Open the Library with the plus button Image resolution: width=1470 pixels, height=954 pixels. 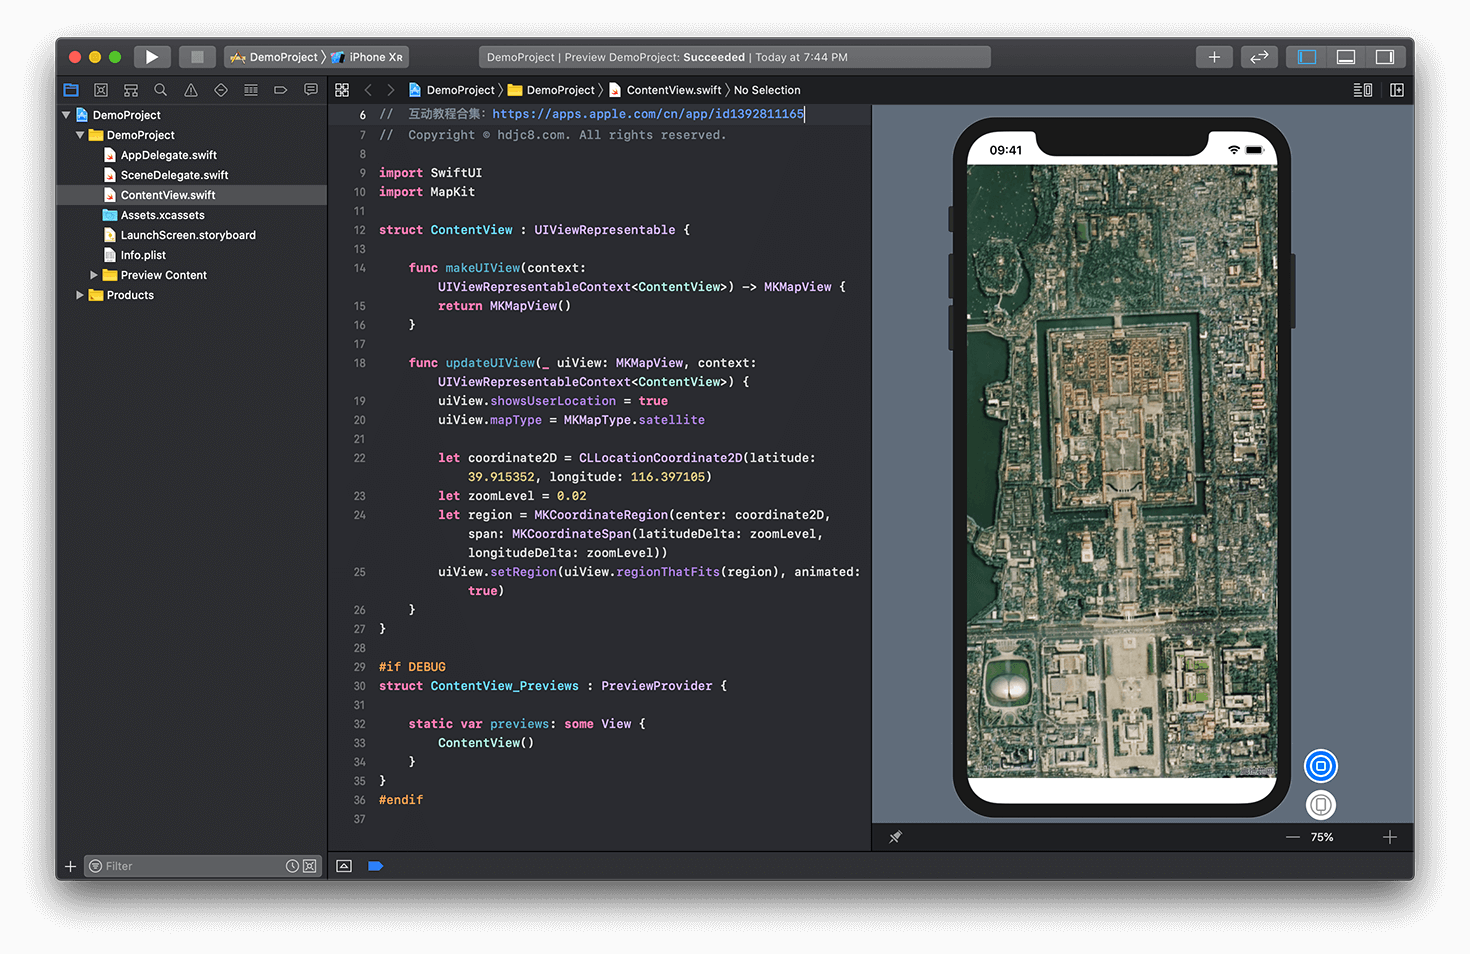point(1214,57)
